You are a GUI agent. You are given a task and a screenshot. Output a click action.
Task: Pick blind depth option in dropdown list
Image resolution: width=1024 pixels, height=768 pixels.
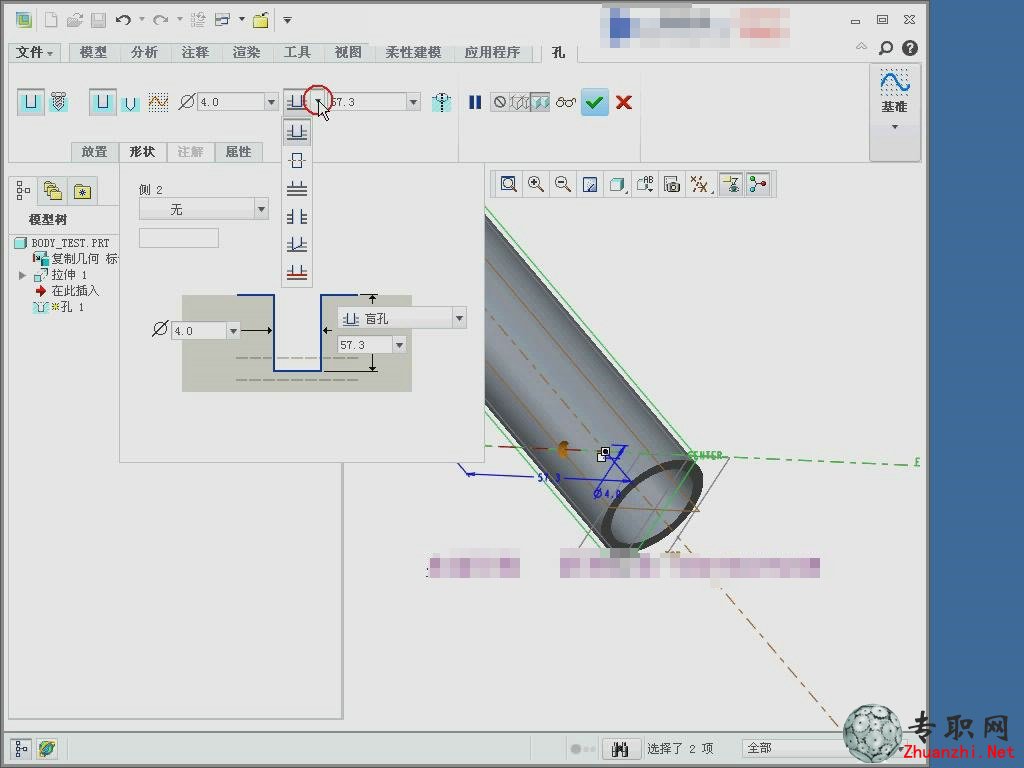296,133
